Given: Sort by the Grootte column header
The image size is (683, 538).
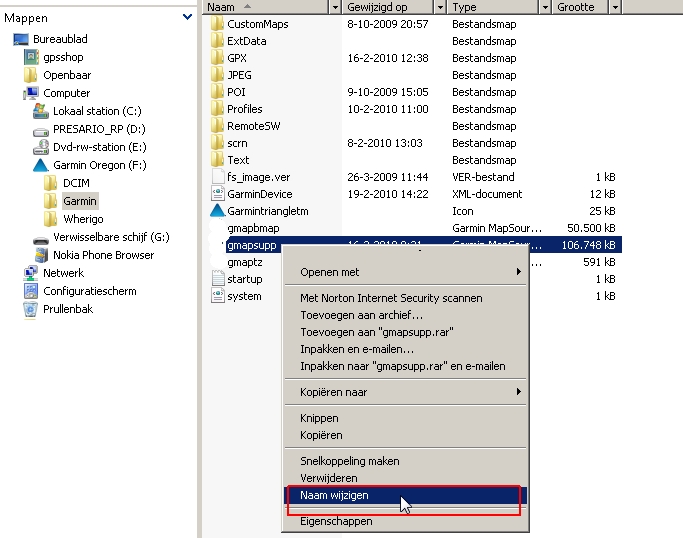Looking at the screenshot, I should (x=581, y=7).
